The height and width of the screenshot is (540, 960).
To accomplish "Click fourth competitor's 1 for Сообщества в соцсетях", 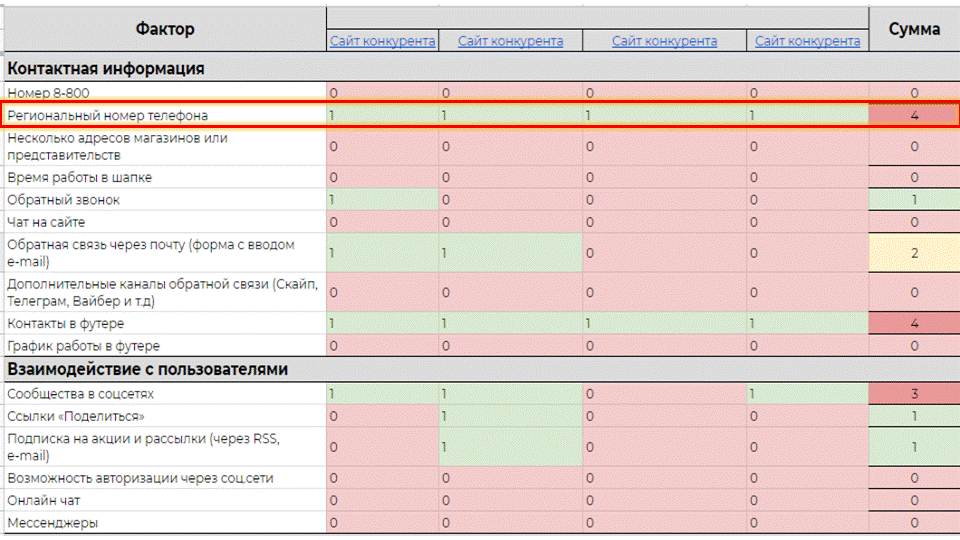I will point(808,394).
